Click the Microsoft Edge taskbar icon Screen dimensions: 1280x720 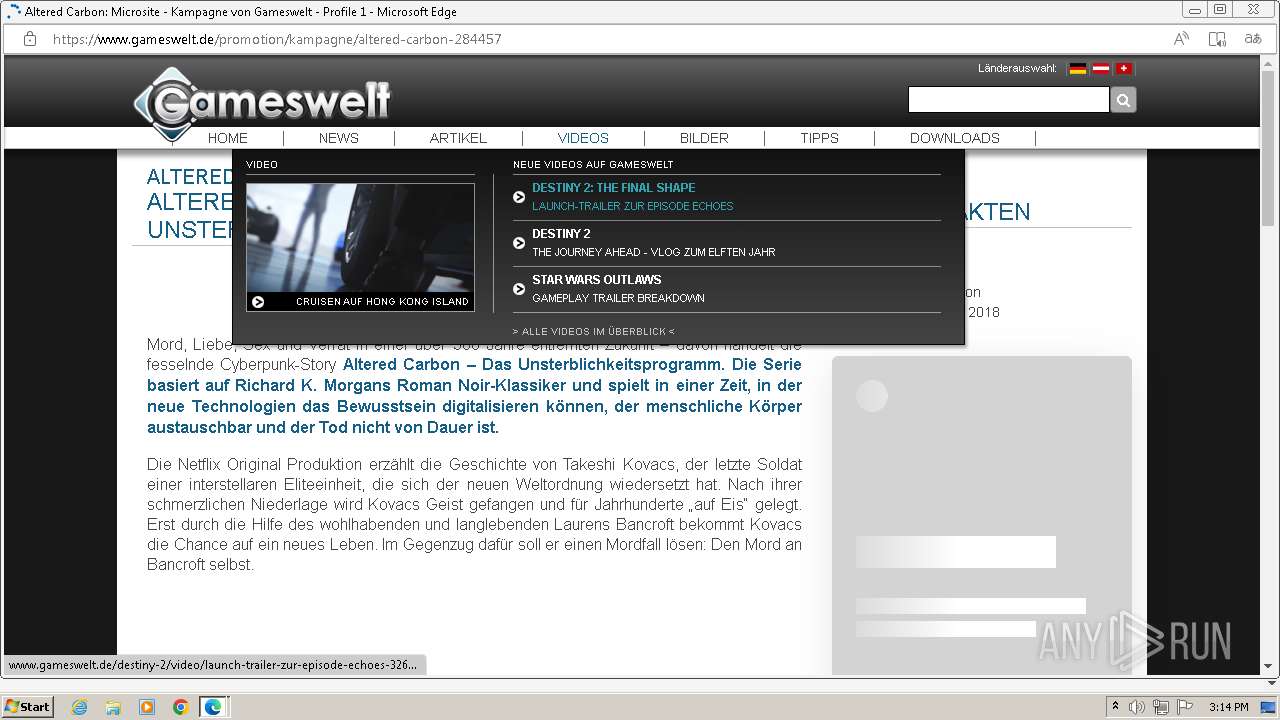(x=213, y=707)
